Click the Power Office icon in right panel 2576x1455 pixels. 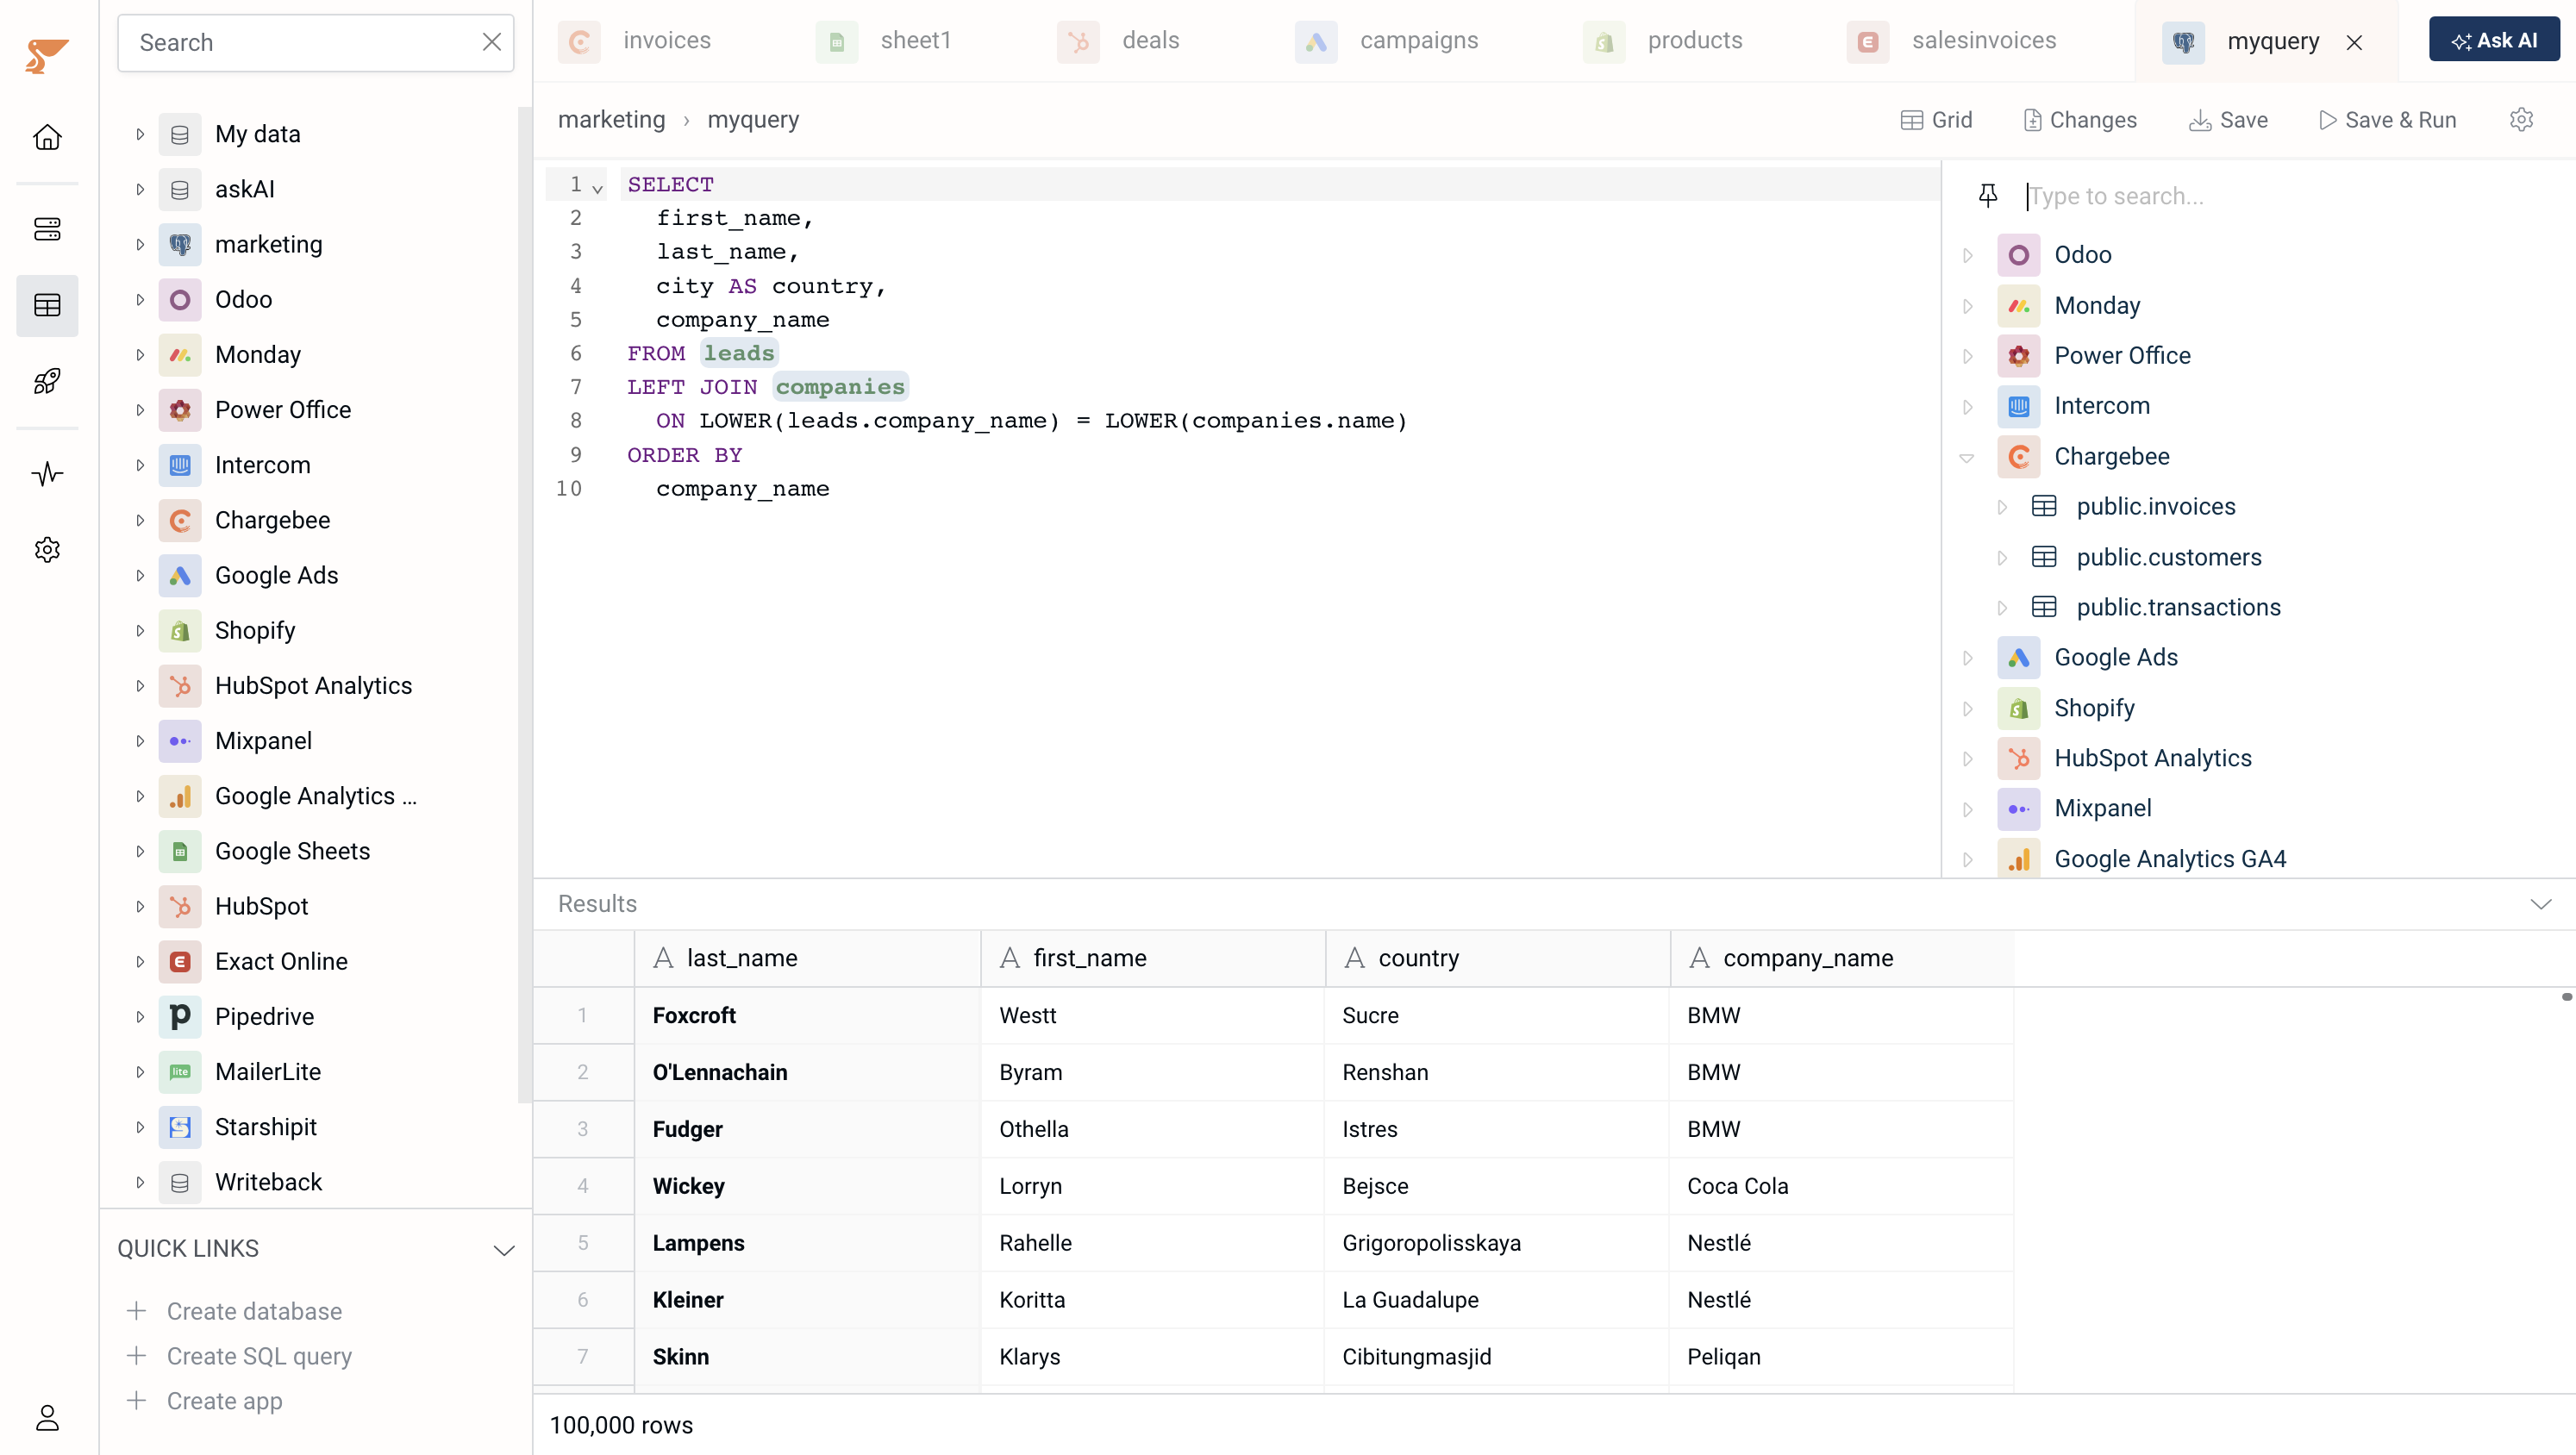[2019, 356]
